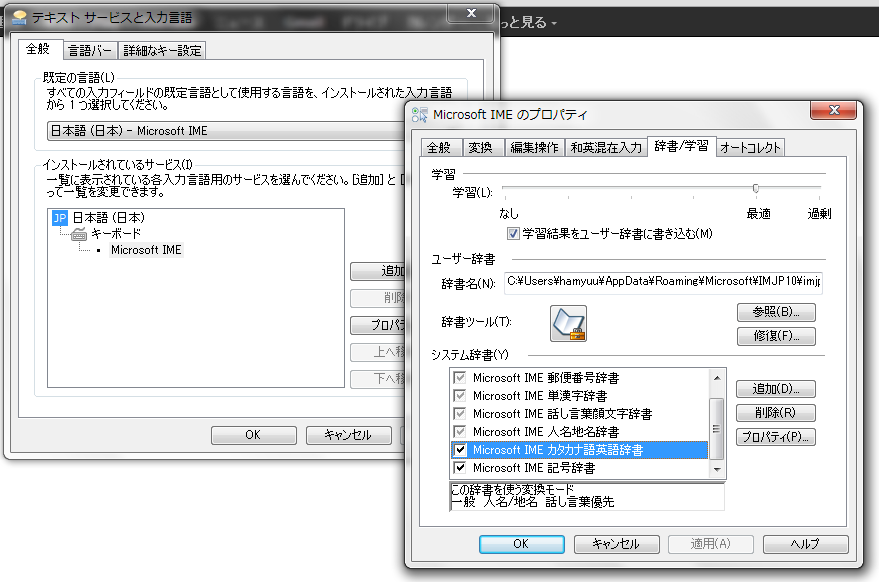Open 言語バー tab in text services window

click(x=90, y=50)
